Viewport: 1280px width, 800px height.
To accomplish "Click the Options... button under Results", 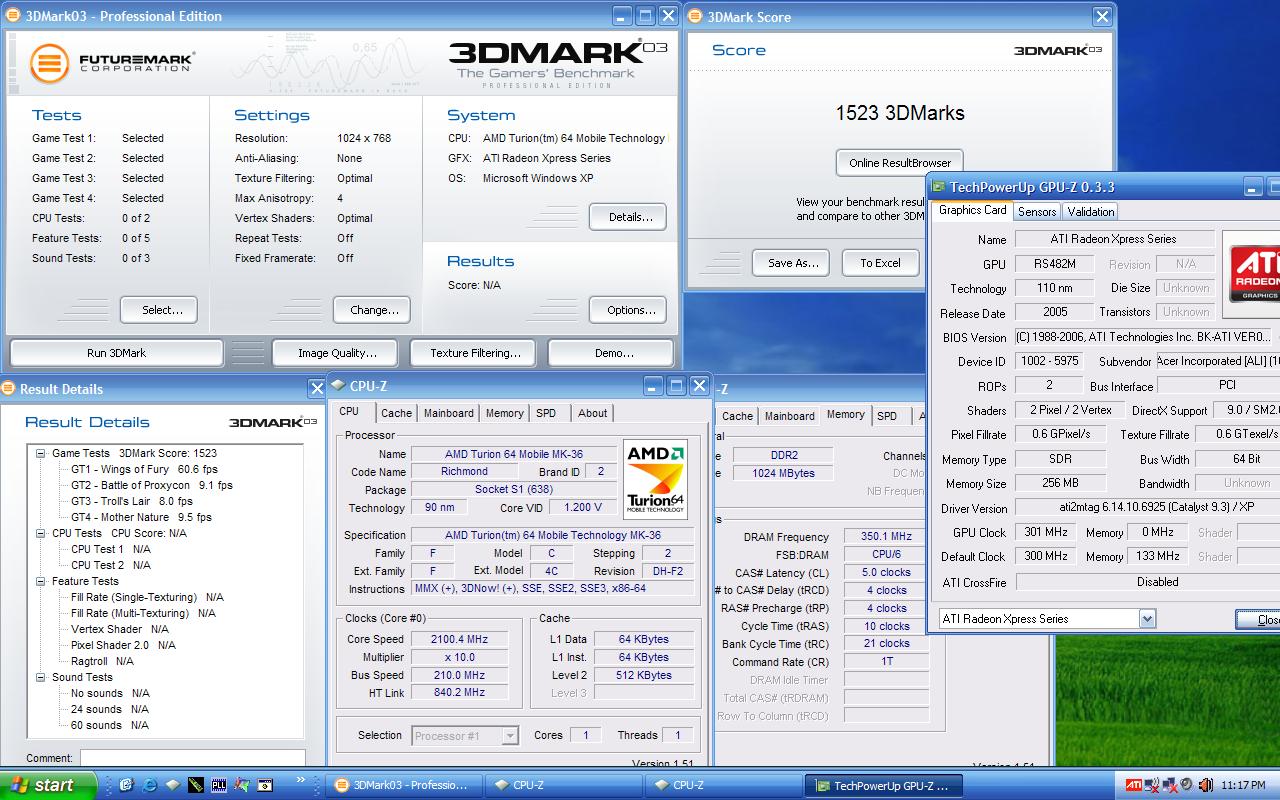I will point(630,310).
